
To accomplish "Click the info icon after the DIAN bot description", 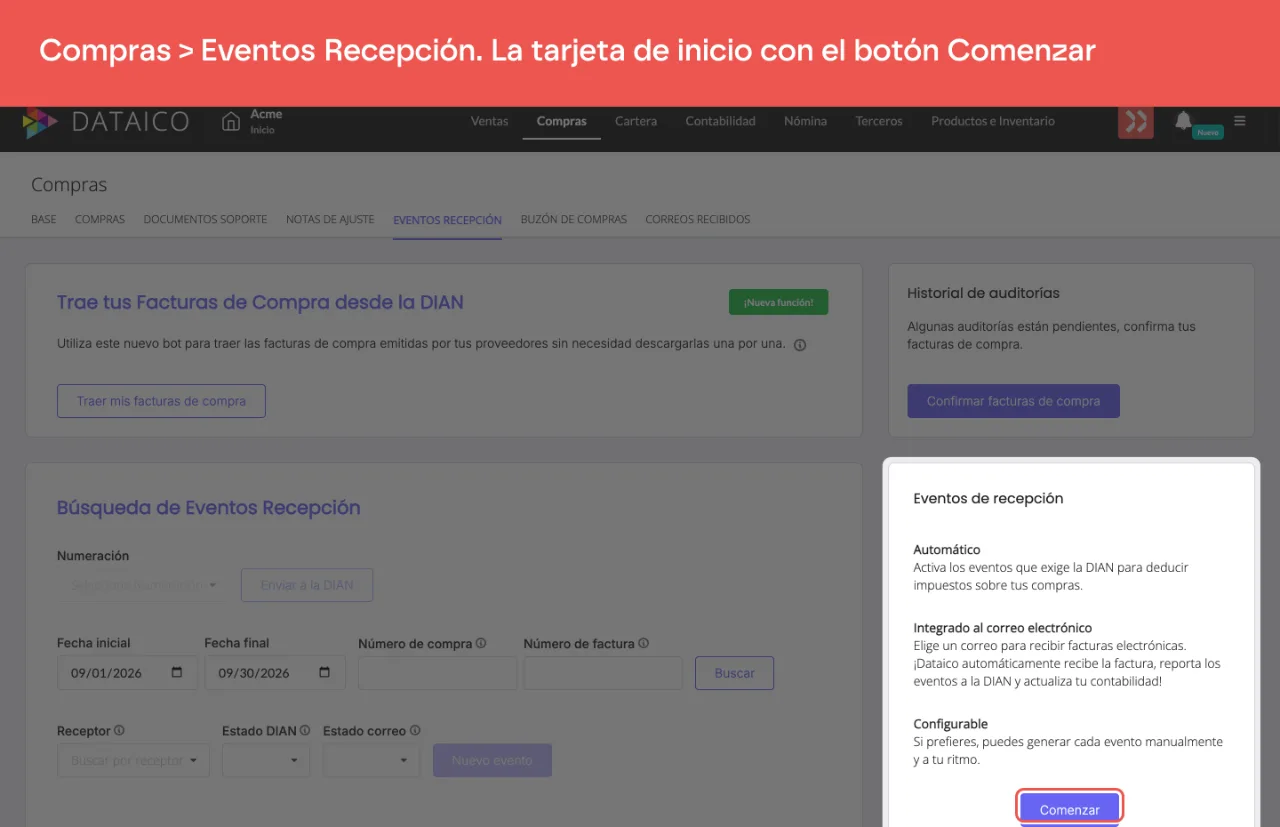I will [x=800, y=345].
